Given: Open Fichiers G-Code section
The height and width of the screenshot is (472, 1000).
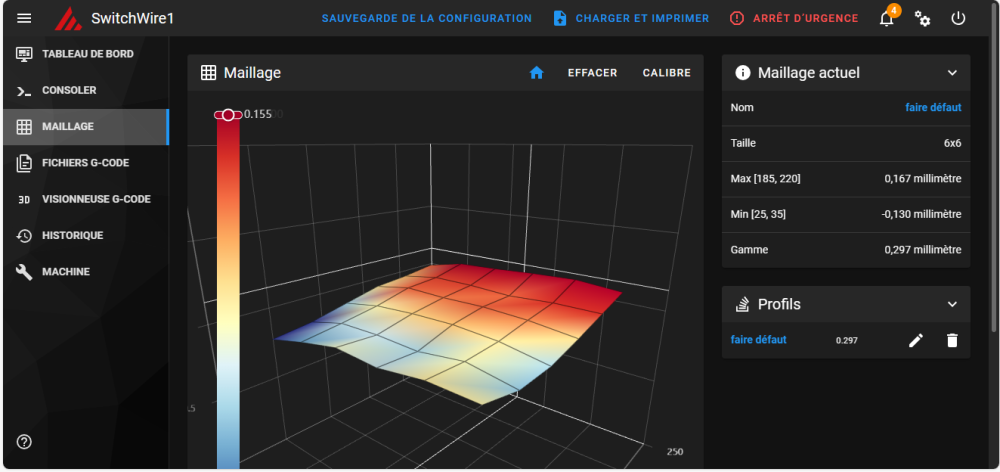Looking at the screenshot, I should [85, 163].
